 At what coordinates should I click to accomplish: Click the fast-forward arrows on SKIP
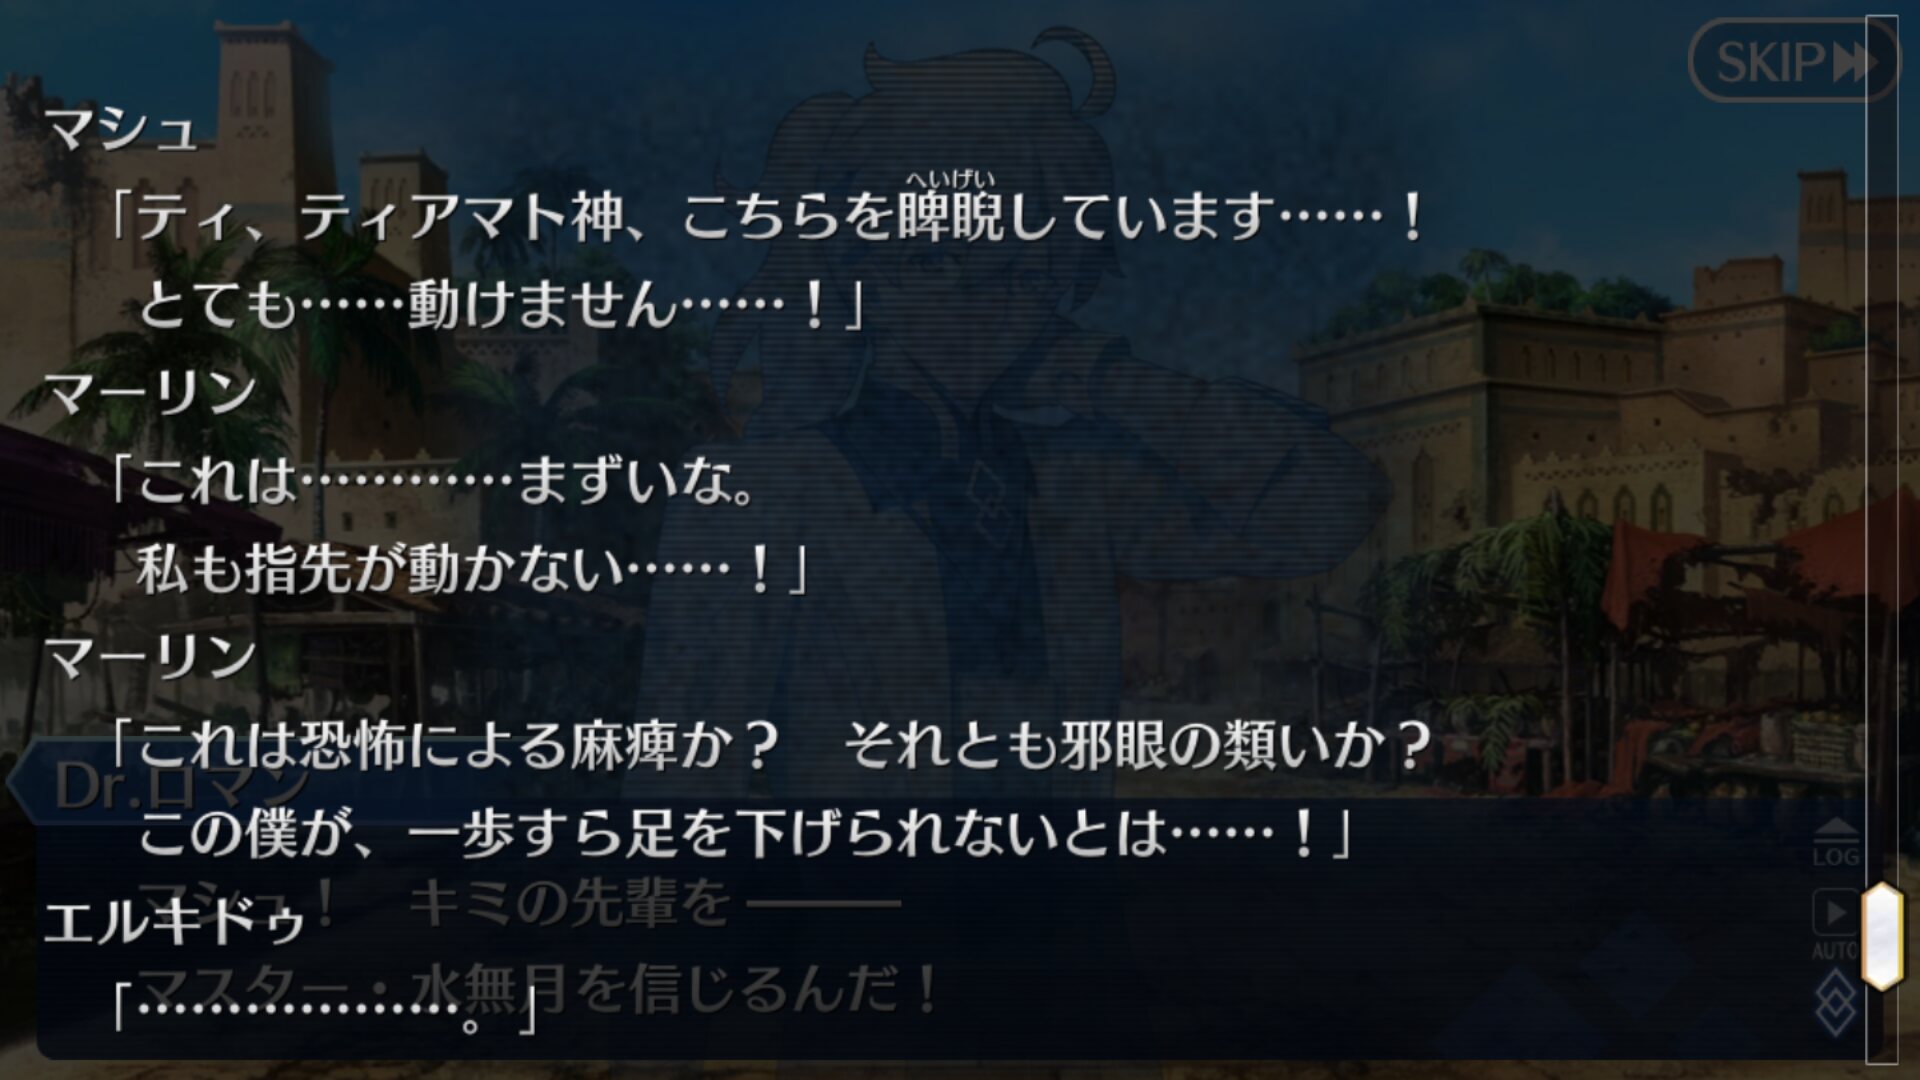(1854, 63)
